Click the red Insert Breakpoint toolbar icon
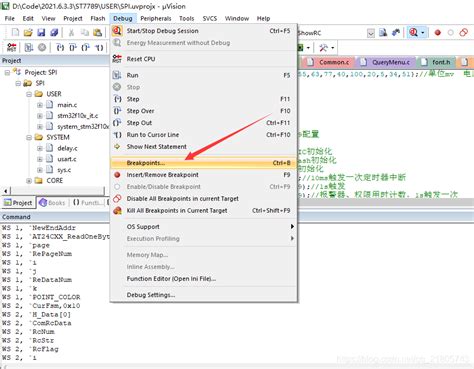Screen dimensions: 474x369 [438, 33]
